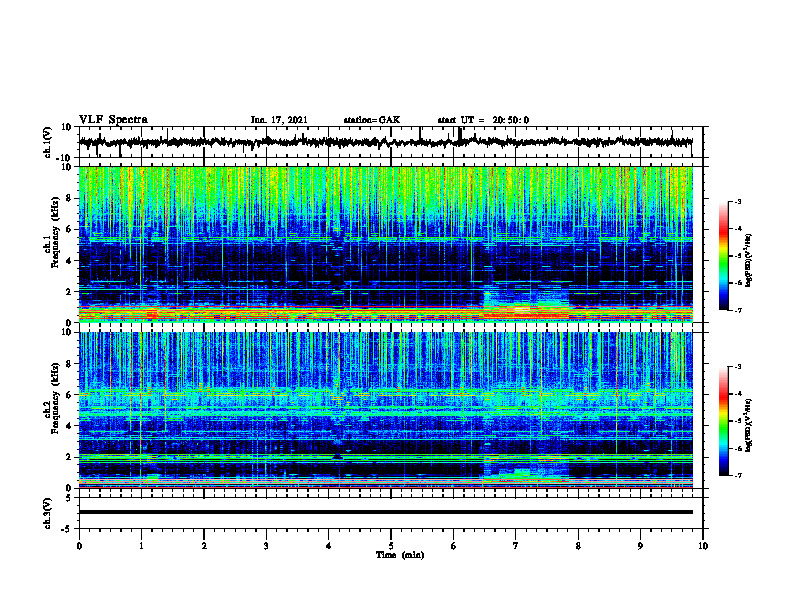Click the "-7" tick on ch.2 colorbar

[x=738, y=475]
